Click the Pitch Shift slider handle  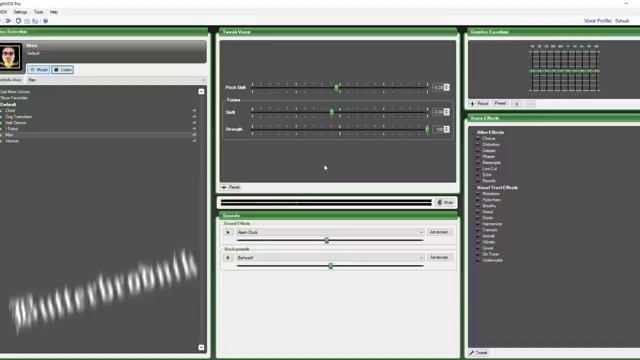336,88
